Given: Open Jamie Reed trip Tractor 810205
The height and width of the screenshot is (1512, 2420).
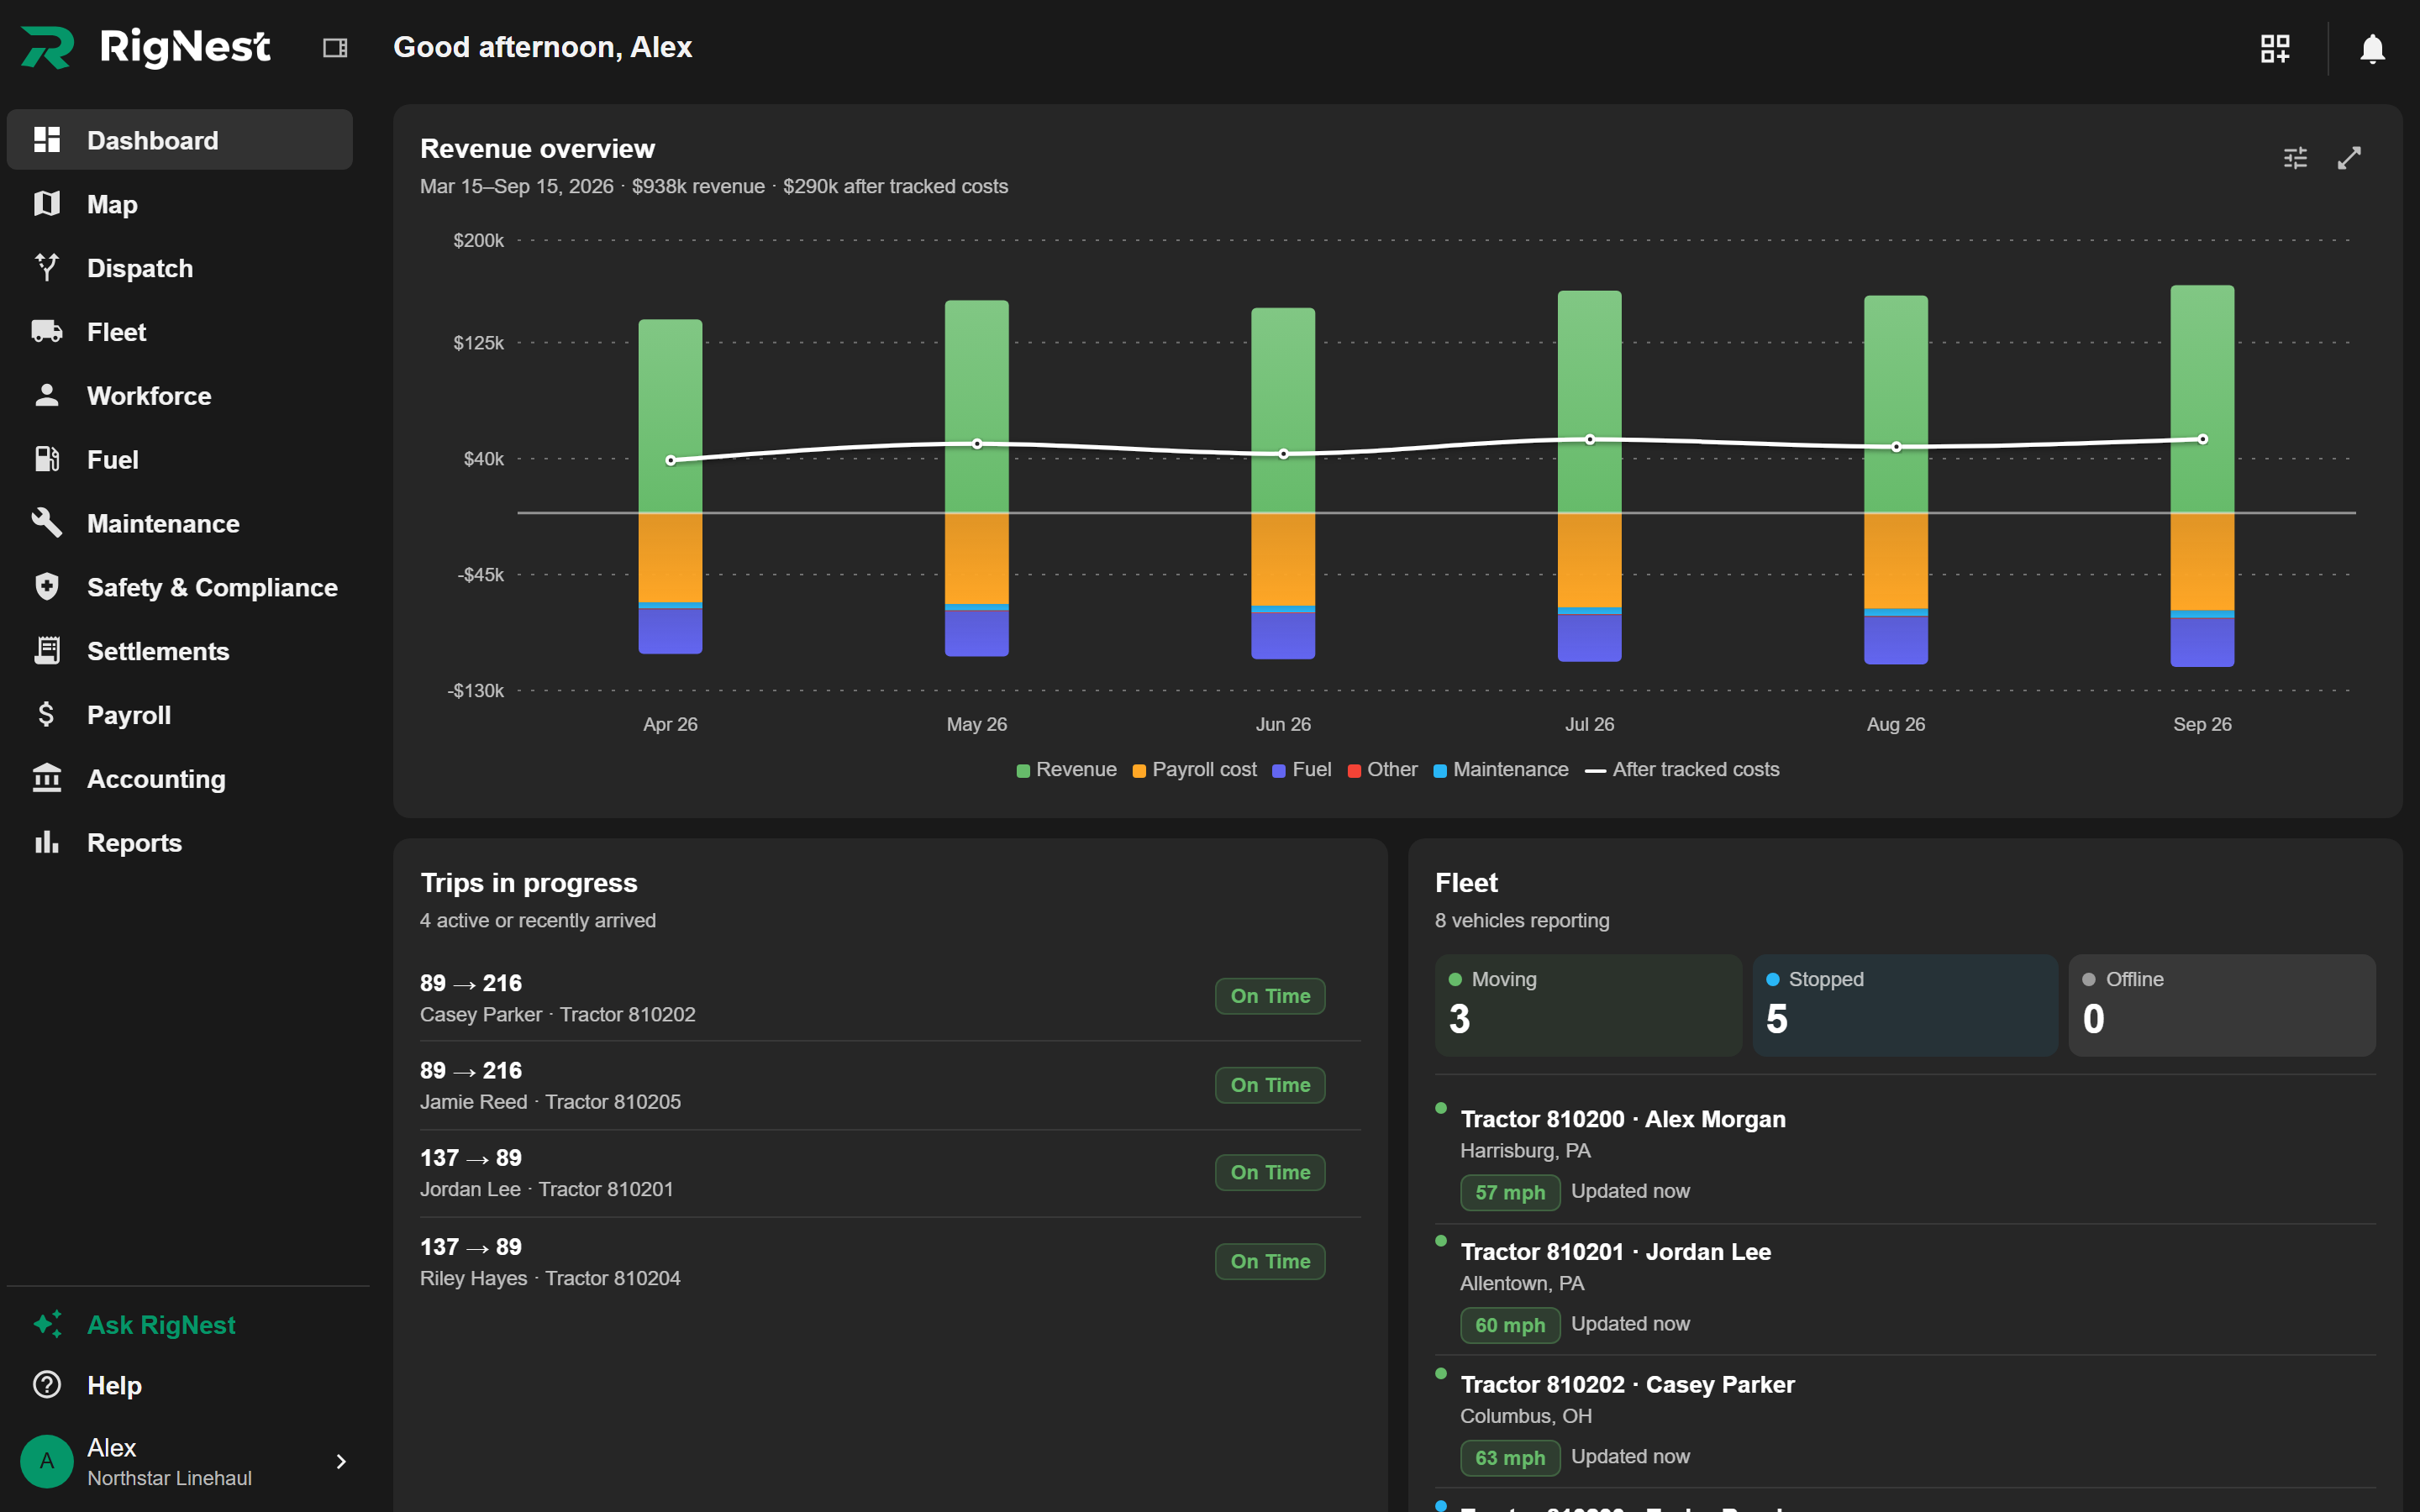Looking at the screenshot, I should (890, 1085).
